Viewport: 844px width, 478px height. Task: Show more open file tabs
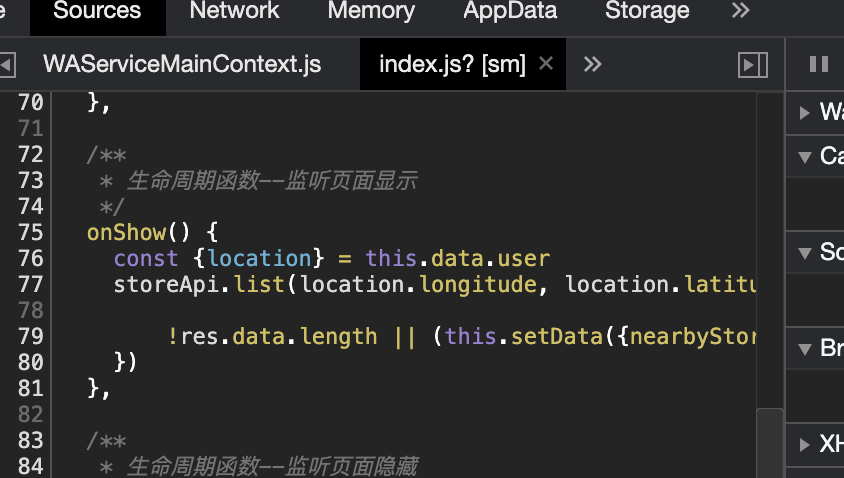click(x=593, y=65)
